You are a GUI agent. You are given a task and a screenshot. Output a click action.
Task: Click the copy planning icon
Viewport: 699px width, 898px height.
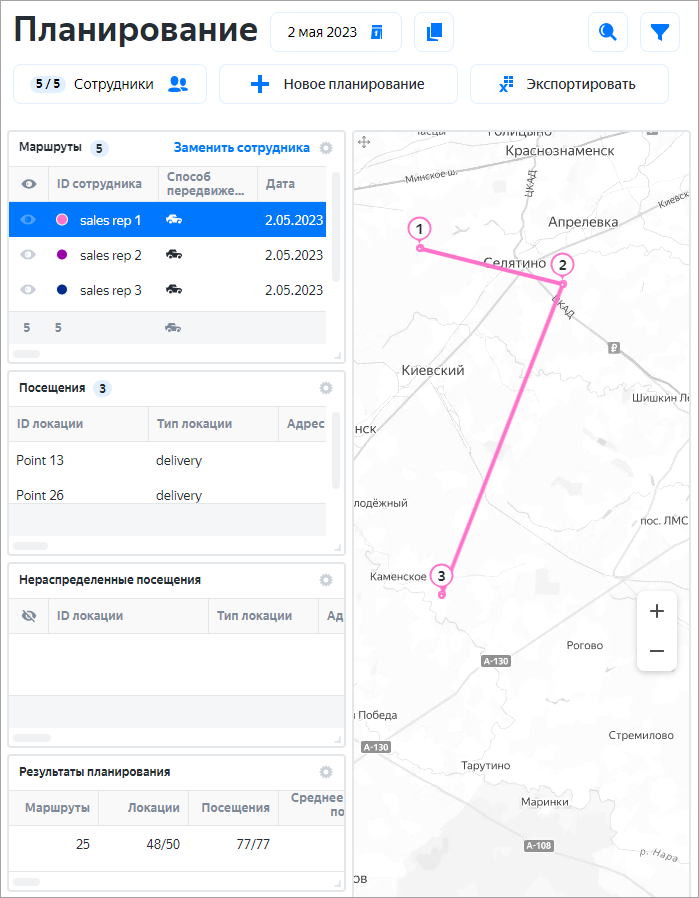[433, 32]
